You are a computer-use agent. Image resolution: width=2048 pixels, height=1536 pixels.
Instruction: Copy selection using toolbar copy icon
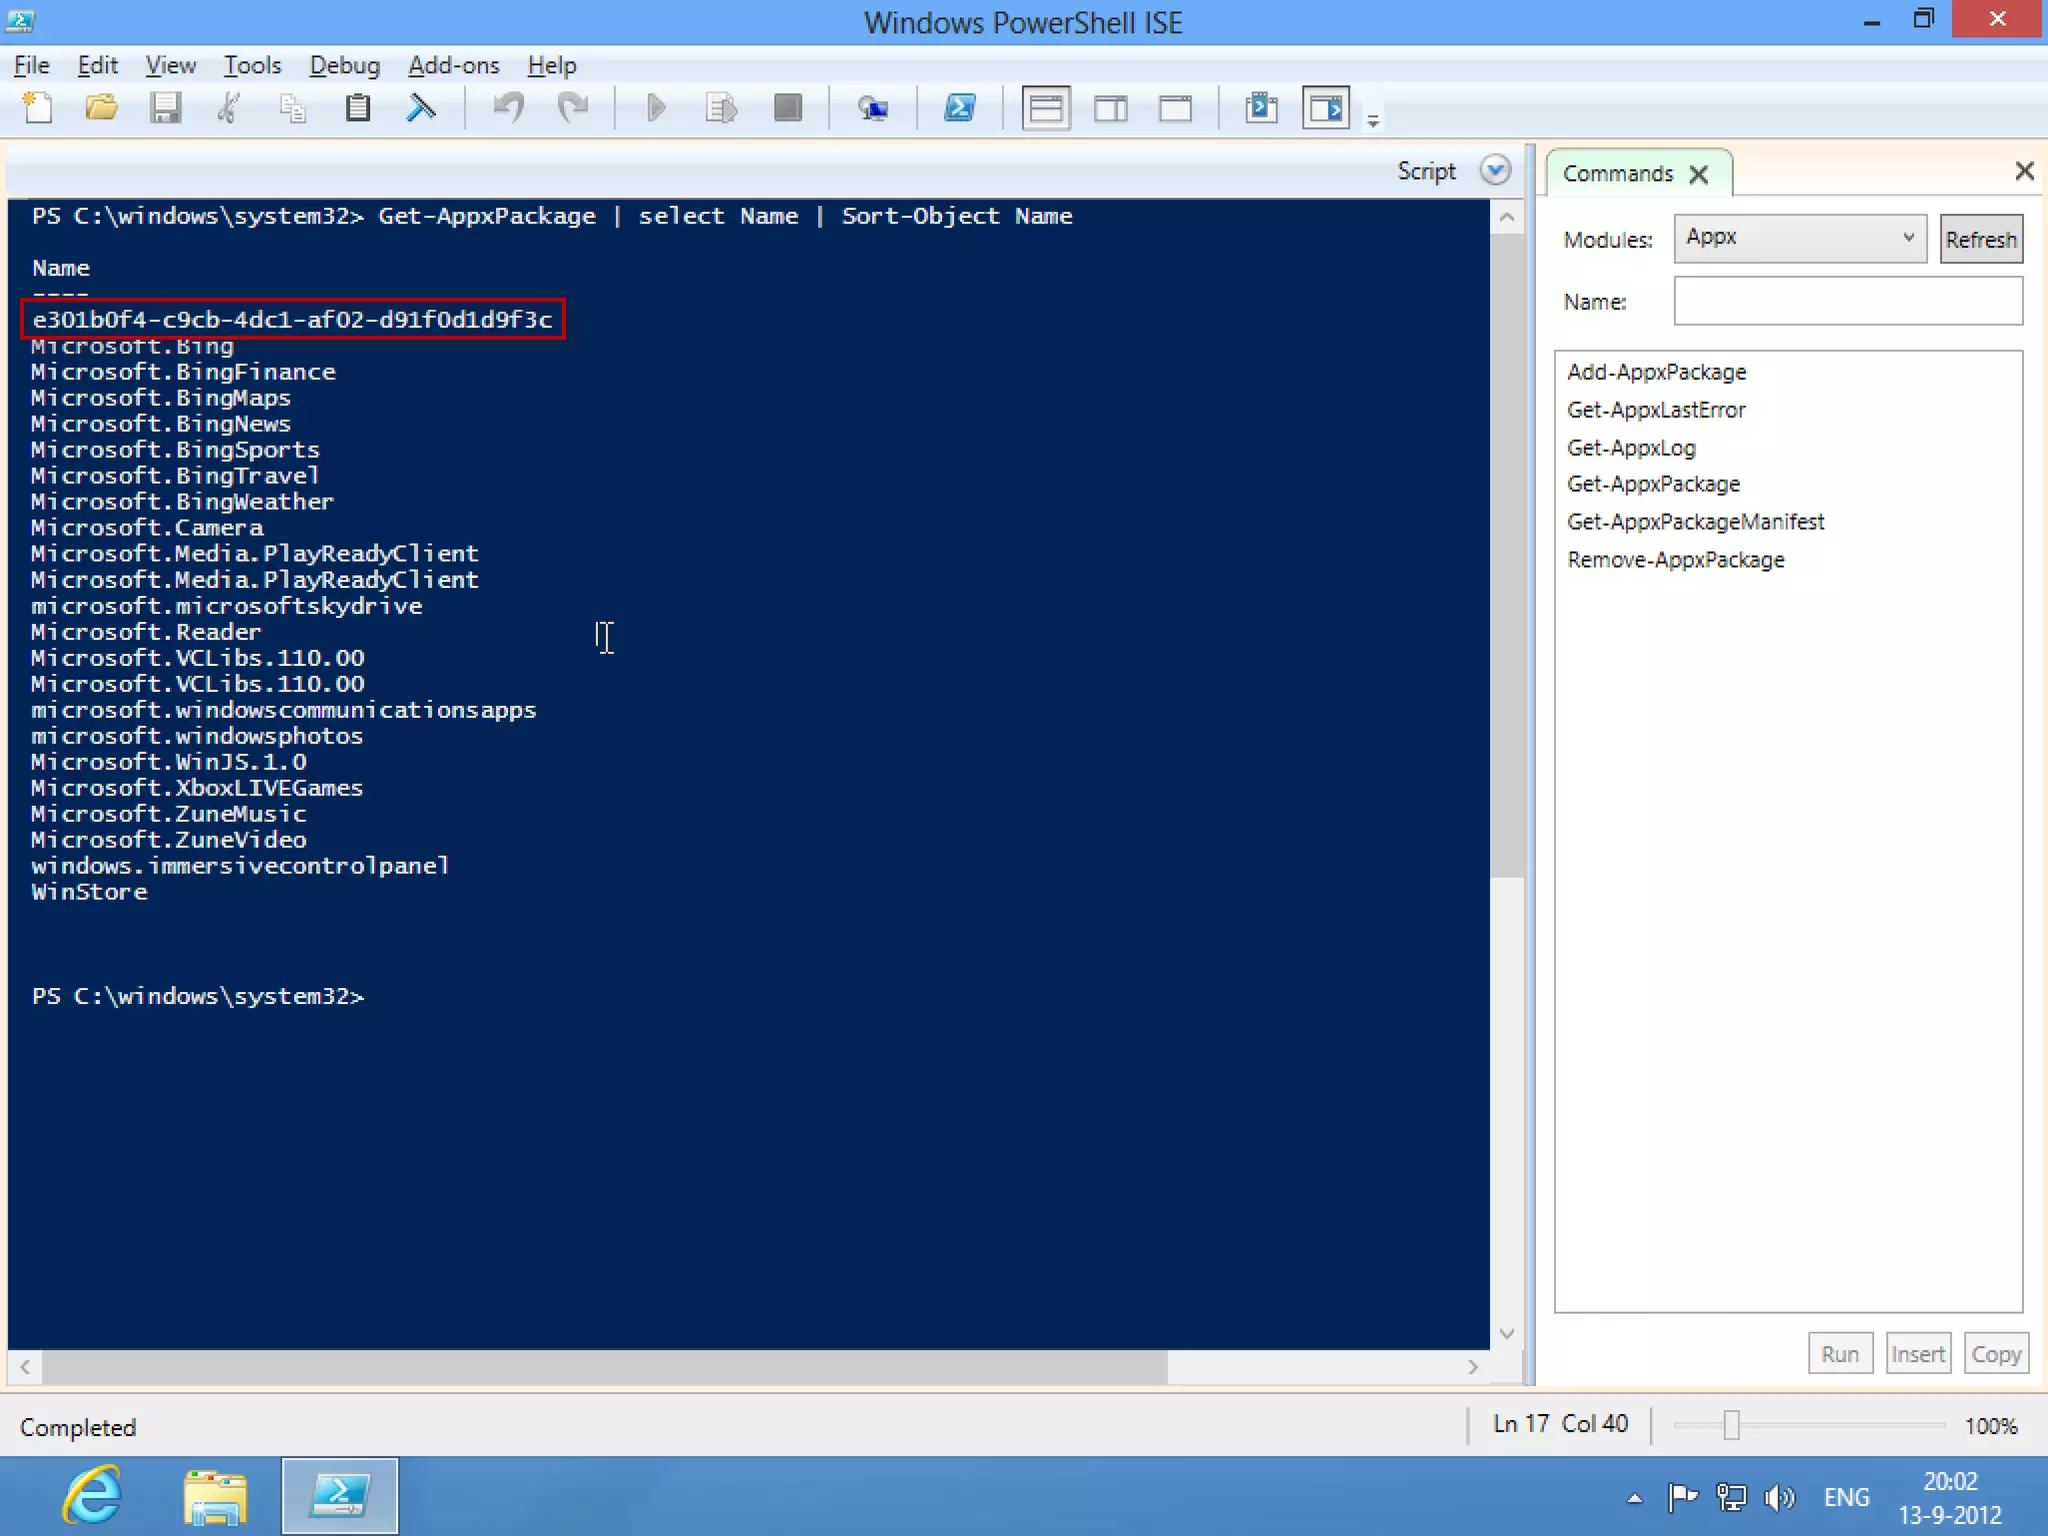292,107
